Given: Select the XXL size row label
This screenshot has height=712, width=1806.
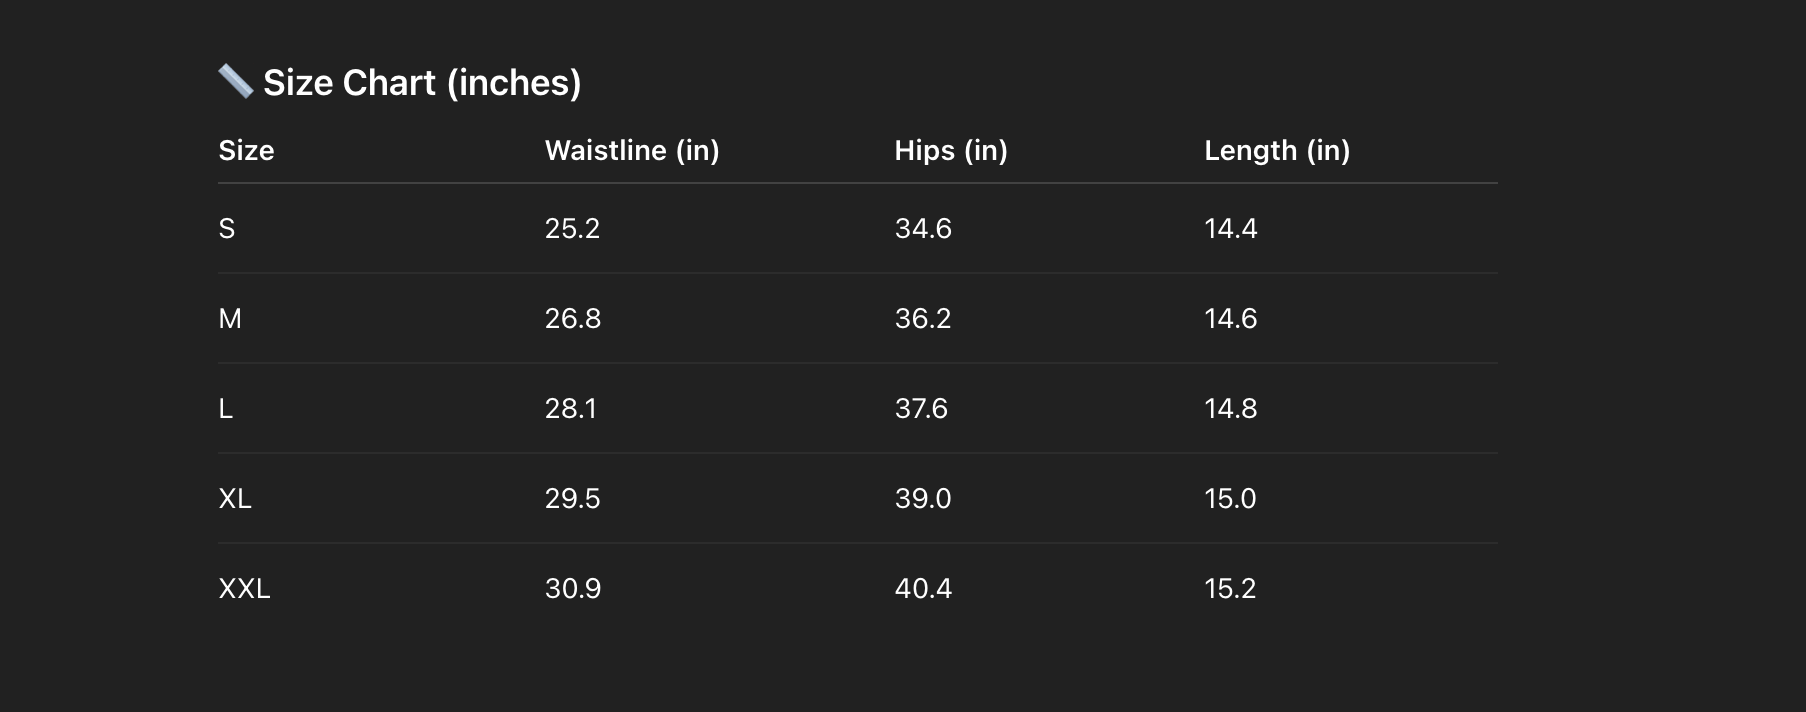Looking at the screenshot, I should (x=244, y=589).
